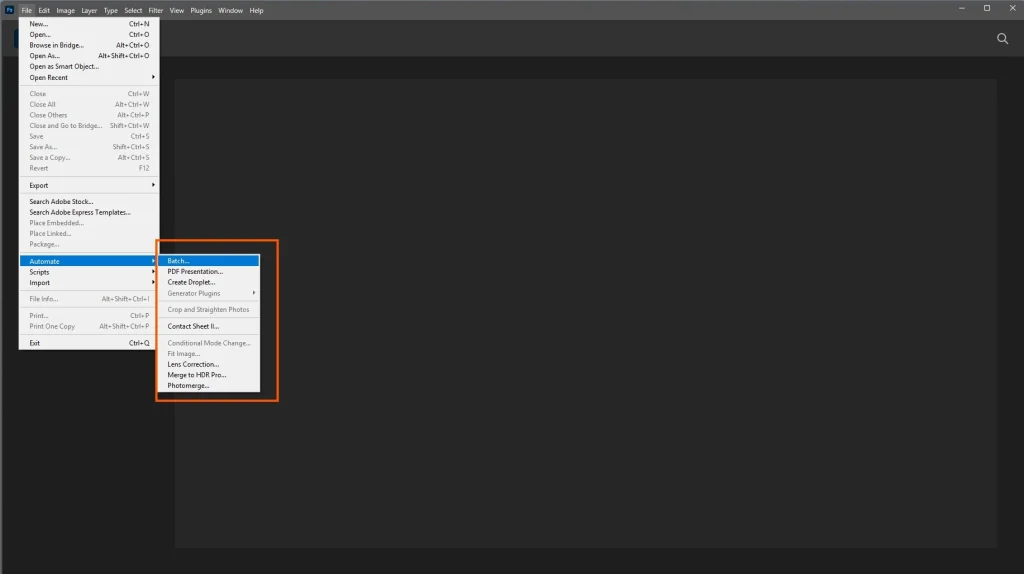The width and height of the screenshot is (1024, 574).
Task: Expand the Import submenu
Action: [x=89, y=283]
